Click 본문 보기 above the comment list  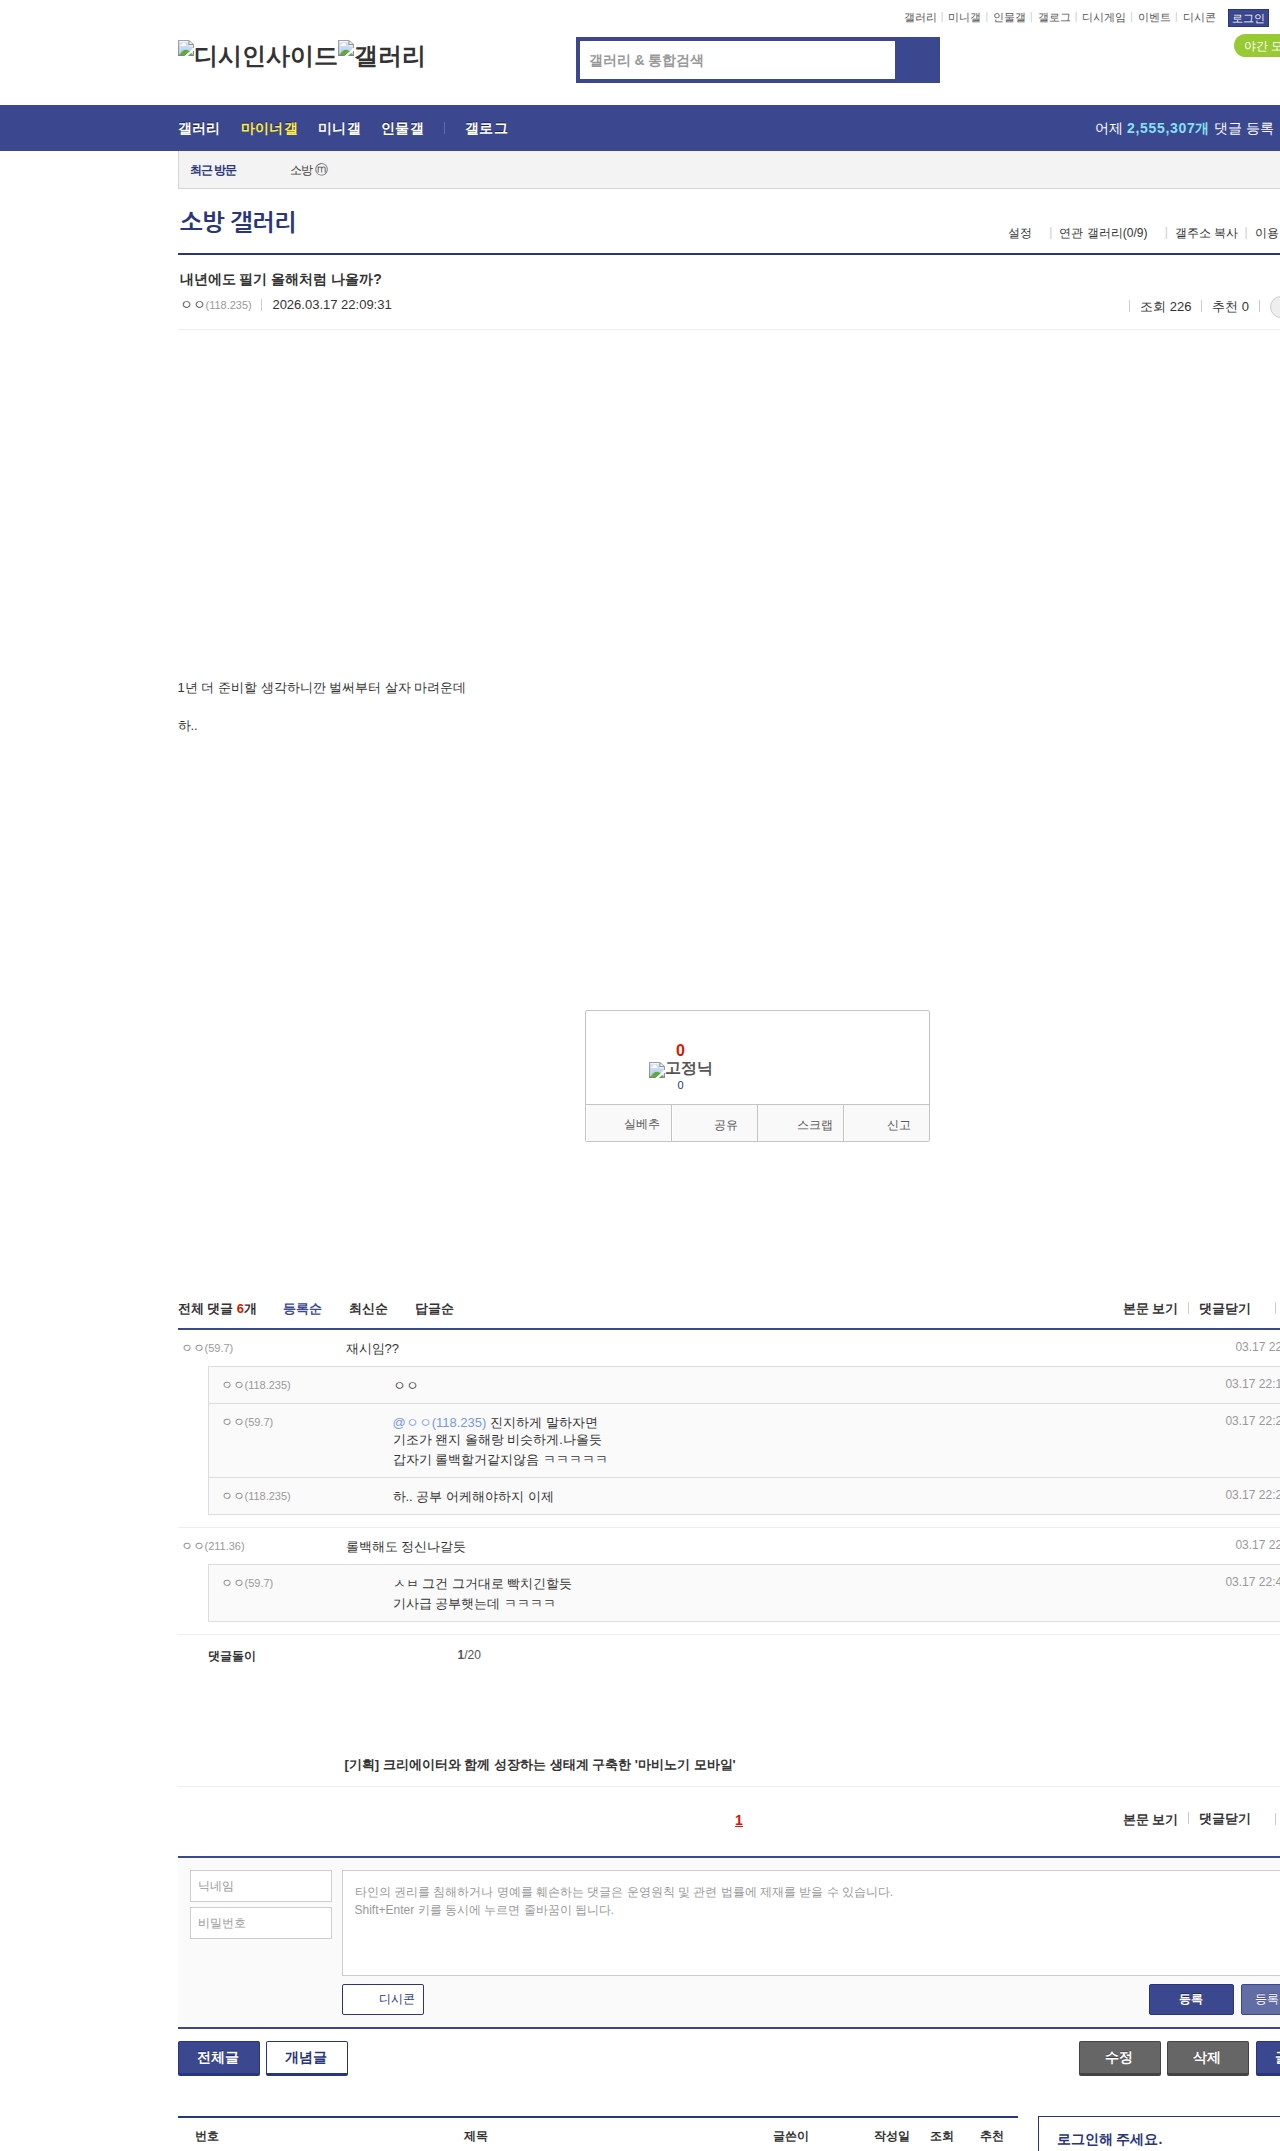1150,1309
